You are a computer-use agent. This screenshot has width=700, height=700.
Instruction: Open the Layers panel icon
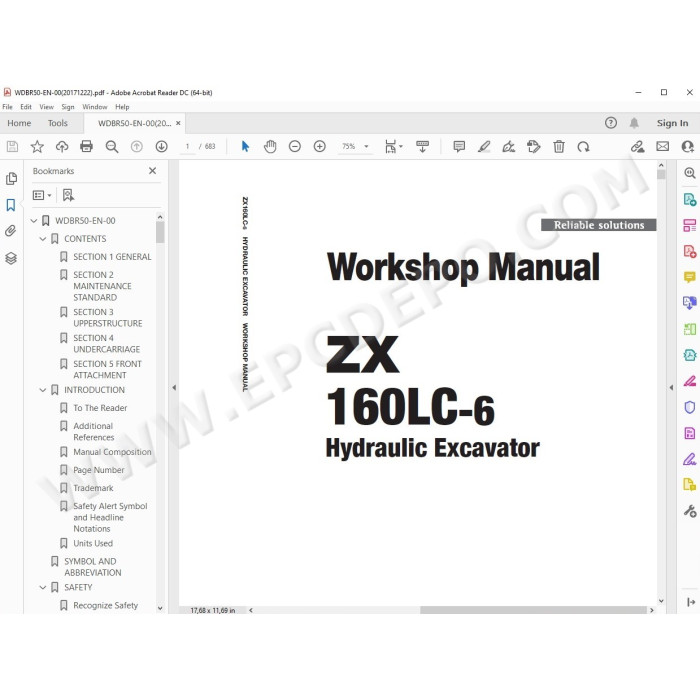click(11, 258)
